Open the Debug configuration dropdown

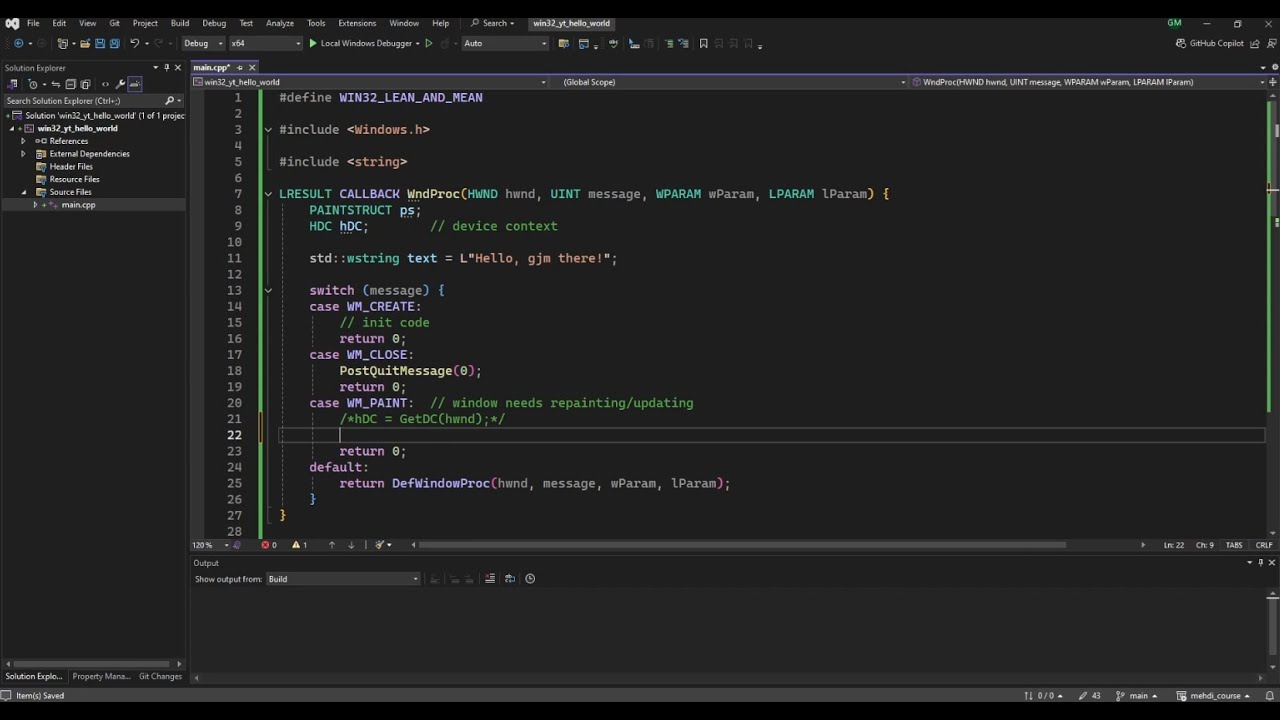[202, 43]
